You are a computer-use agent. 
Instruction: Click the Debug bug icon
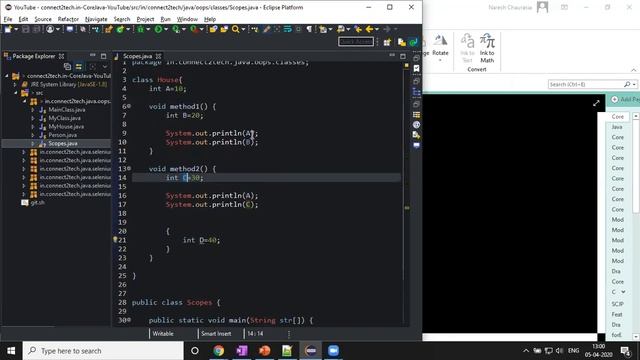click(140, 29)
